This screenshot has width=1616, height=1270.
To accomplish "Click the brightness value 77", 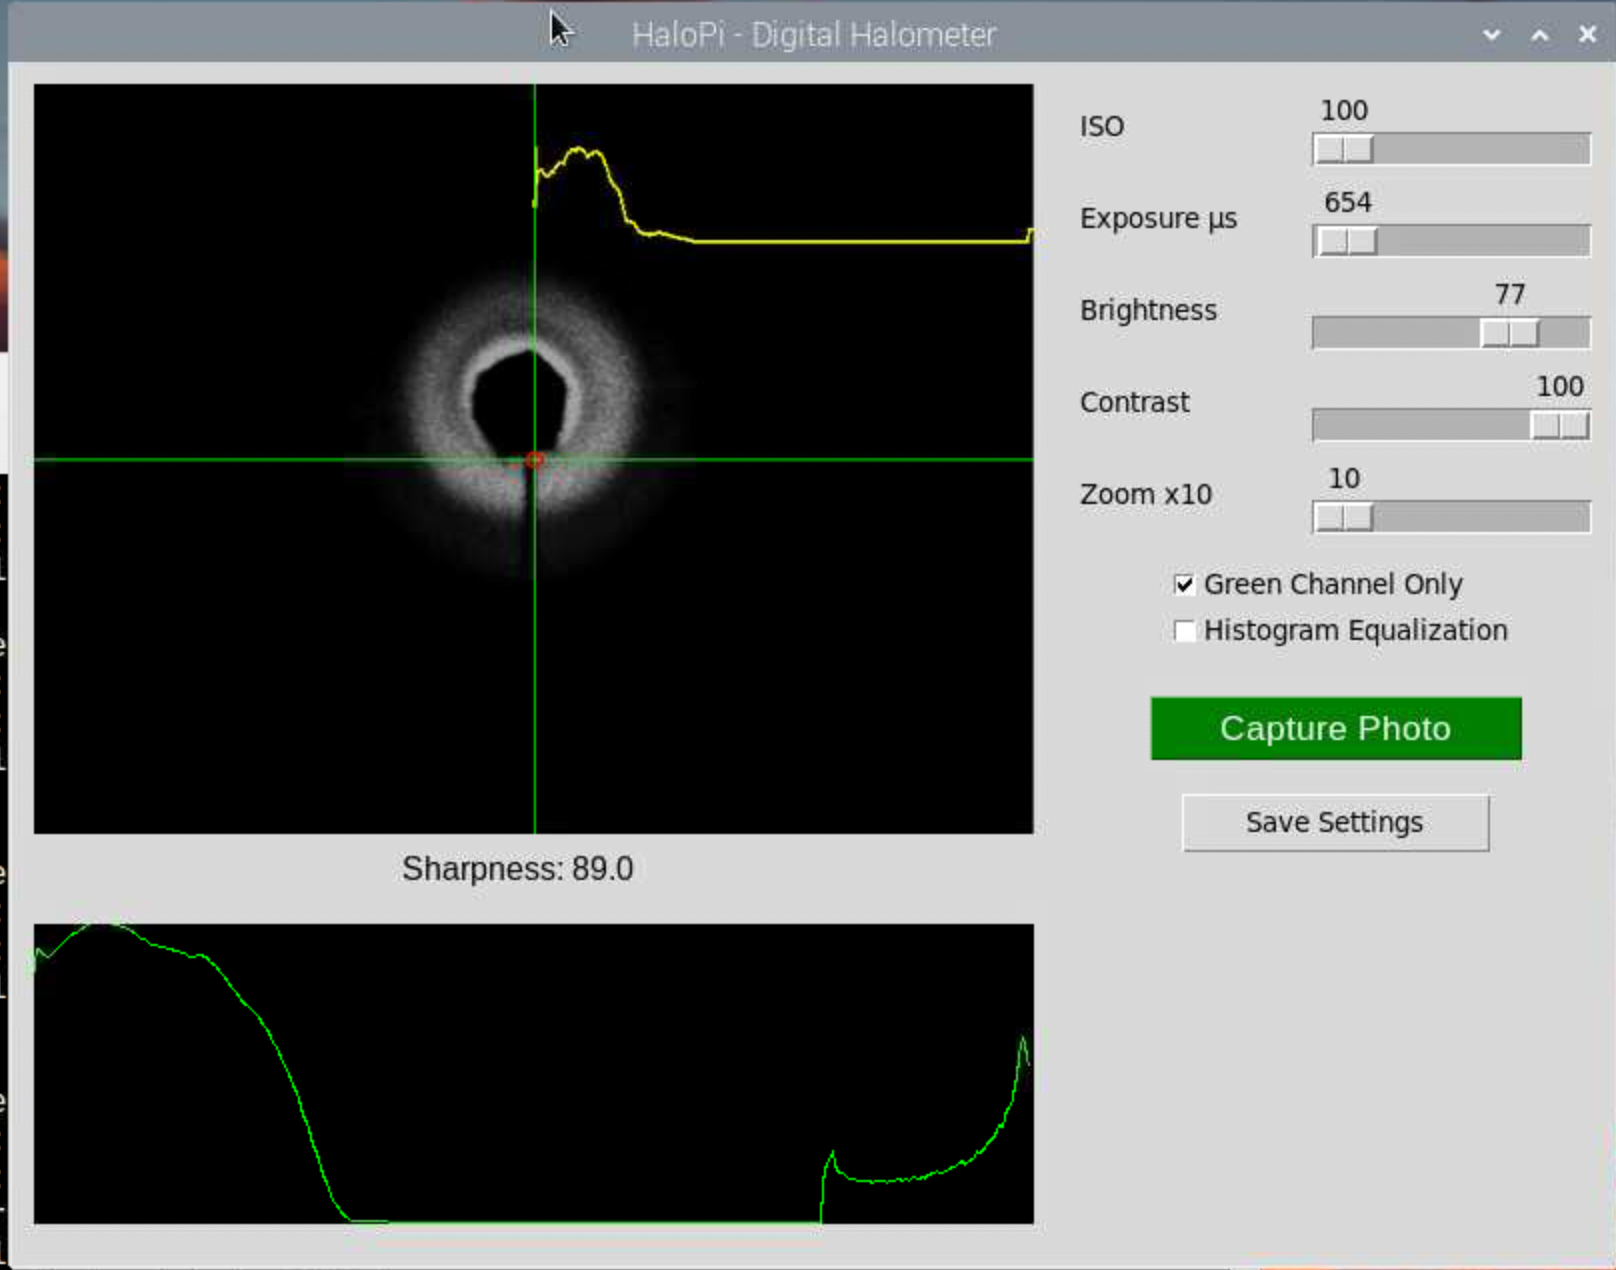I will click(1510, 294).
